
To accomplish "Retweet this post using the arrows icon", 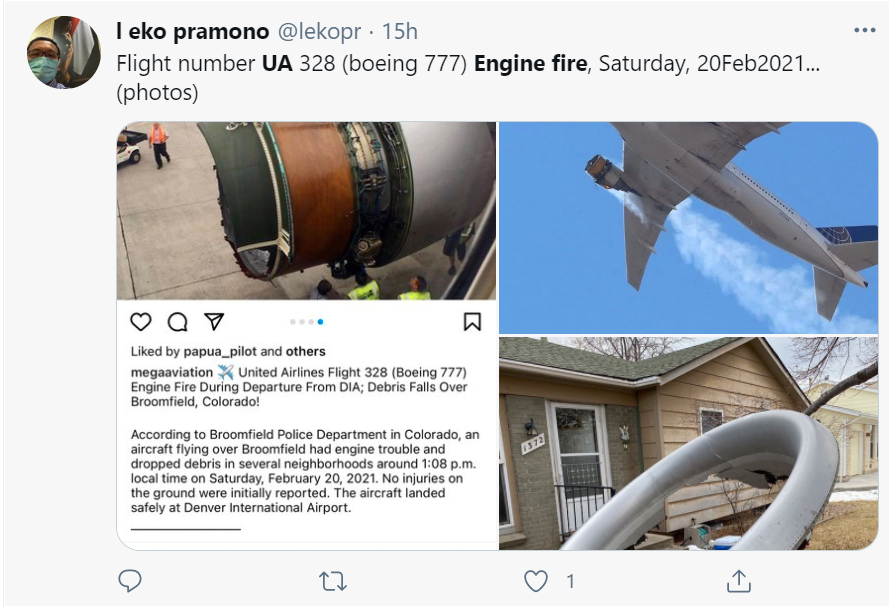I will tap(333, 581).
